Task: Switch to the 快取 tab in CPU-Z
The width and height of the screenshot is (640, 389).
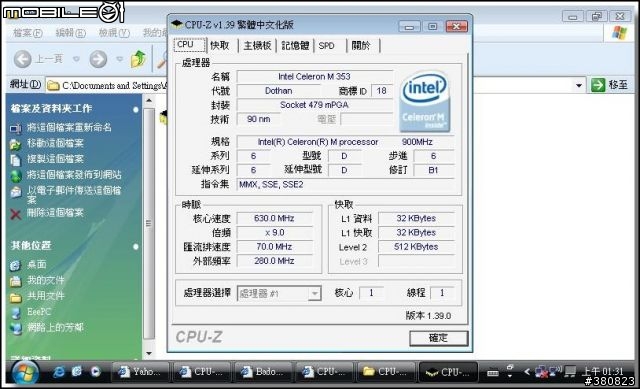Action: click(x=220, y=45)
